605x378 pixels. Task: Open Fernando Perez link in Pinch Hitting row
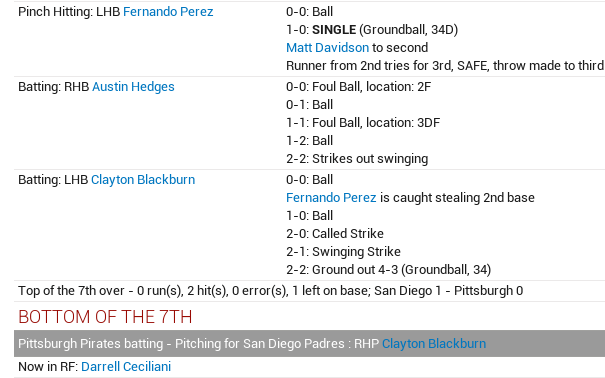coord(168,12)
